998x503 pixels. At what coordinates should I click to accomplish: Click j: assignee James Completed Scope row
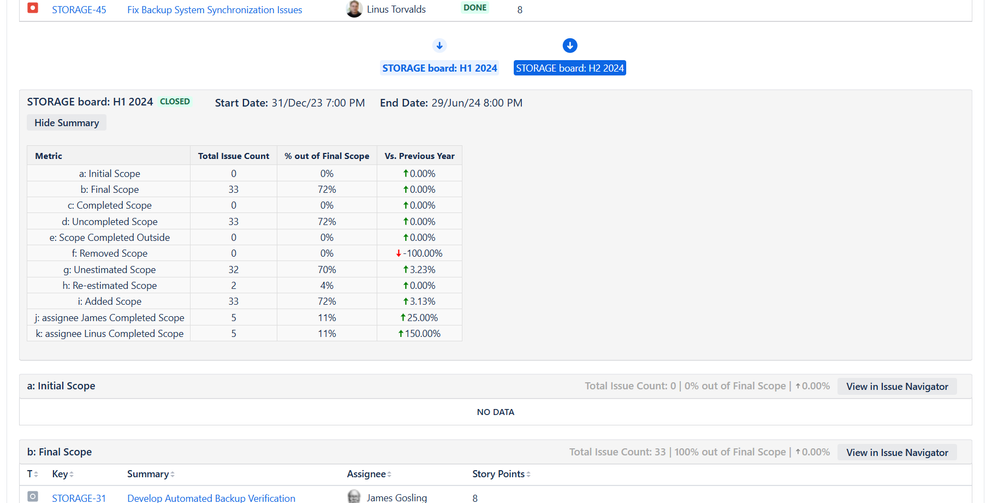pos(244,318)
